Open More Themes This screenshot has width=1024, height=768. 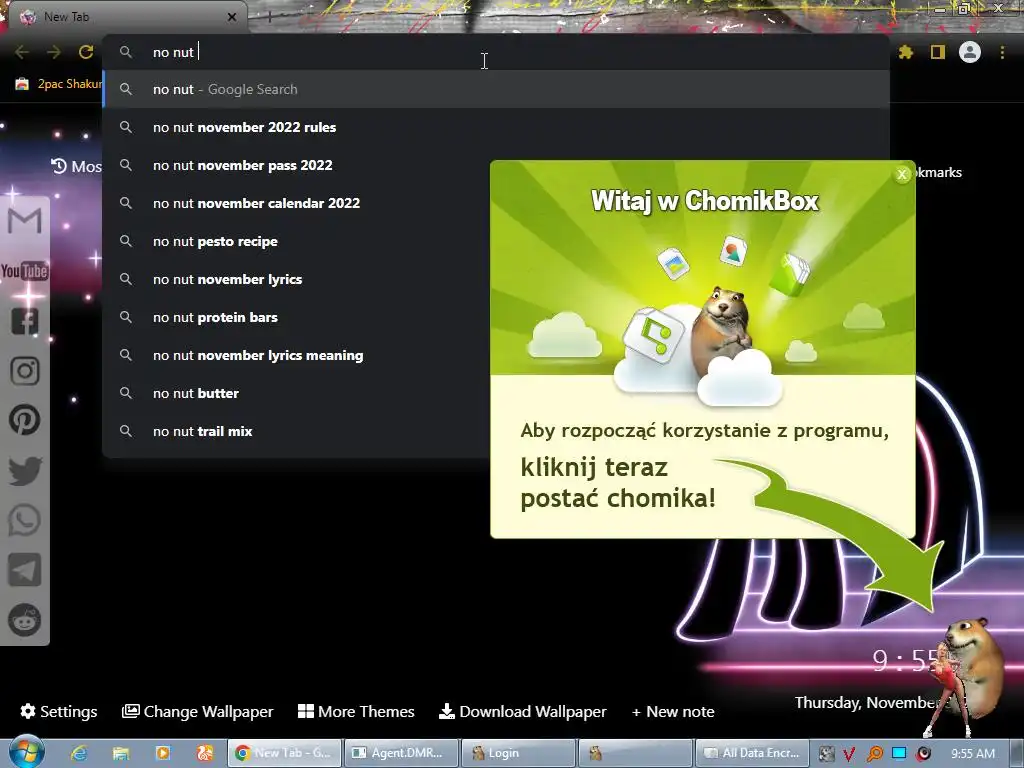(x=356, y=711)
